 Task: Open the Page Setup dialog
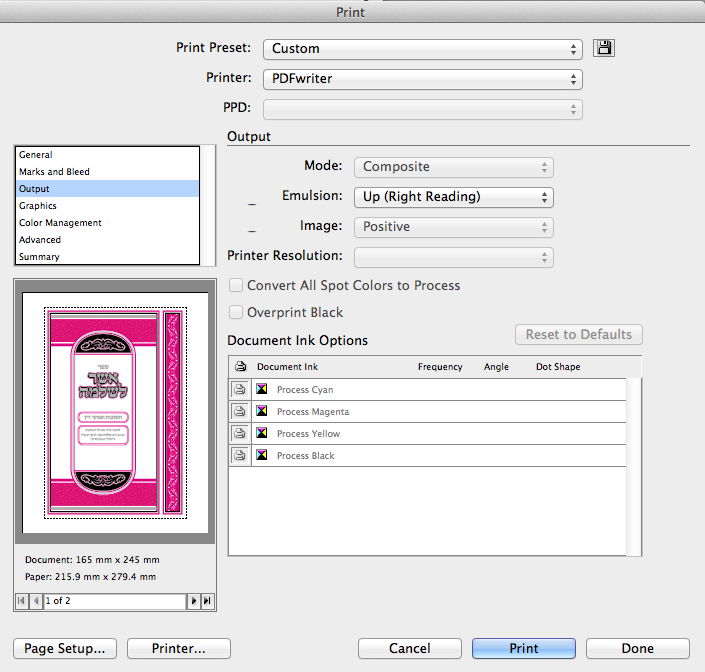[65, 648]
